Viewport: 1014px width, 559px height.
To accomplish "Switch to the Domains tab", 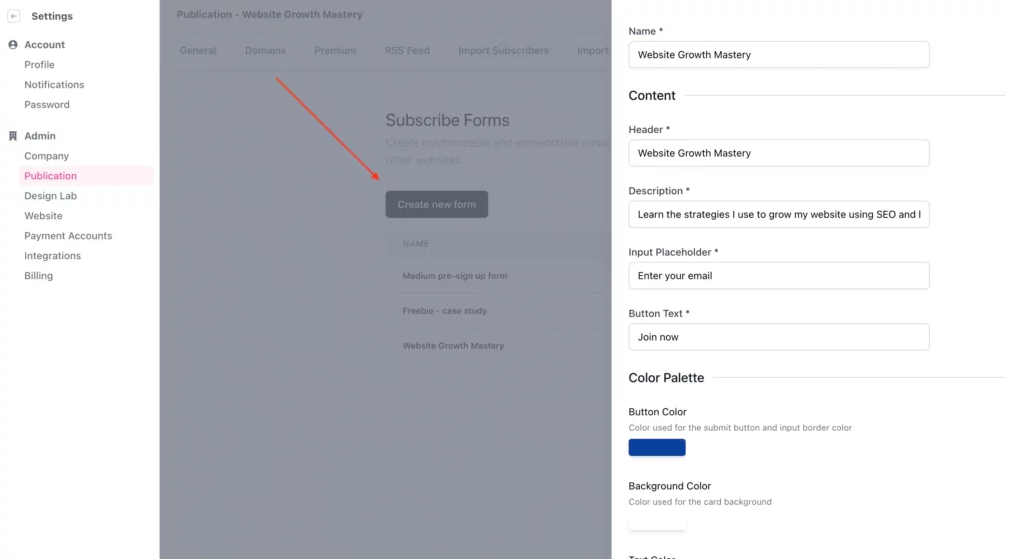I will click(x=265, y=50).
